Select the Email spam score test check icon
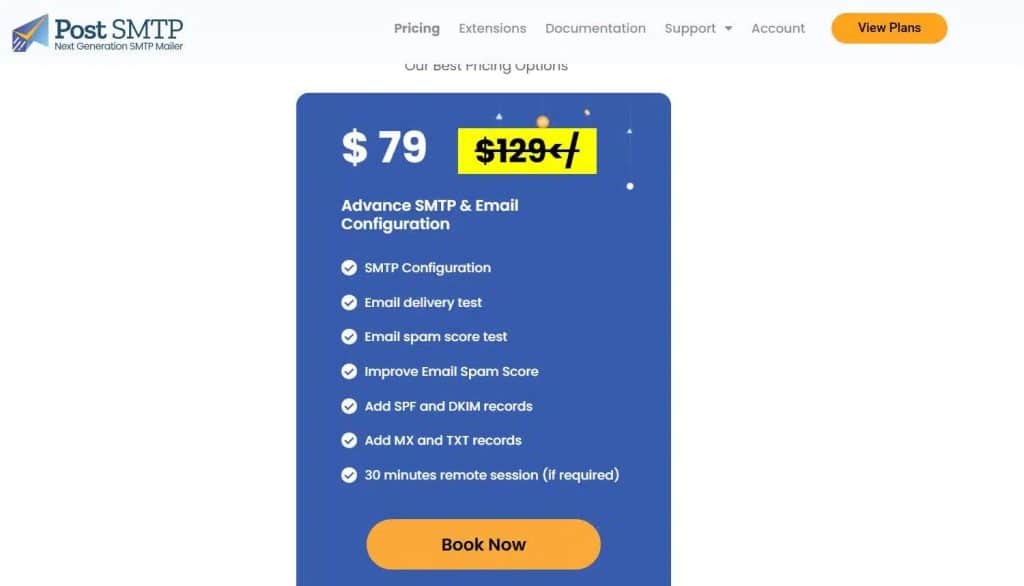The height and width of the screenshot is (586, 1024). [349, 337]
